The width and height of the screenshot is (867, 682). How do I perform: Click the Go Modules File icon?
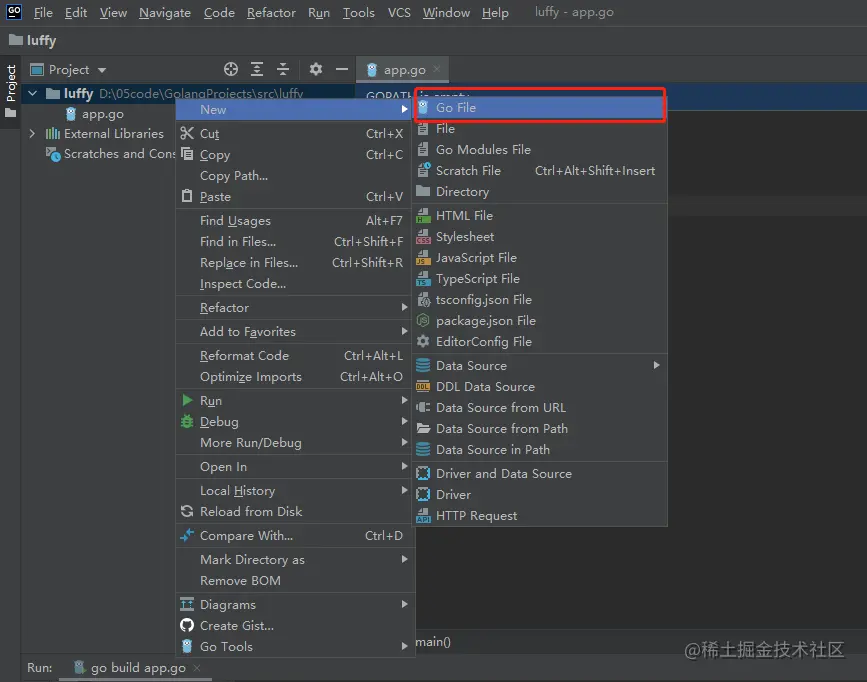423,149
